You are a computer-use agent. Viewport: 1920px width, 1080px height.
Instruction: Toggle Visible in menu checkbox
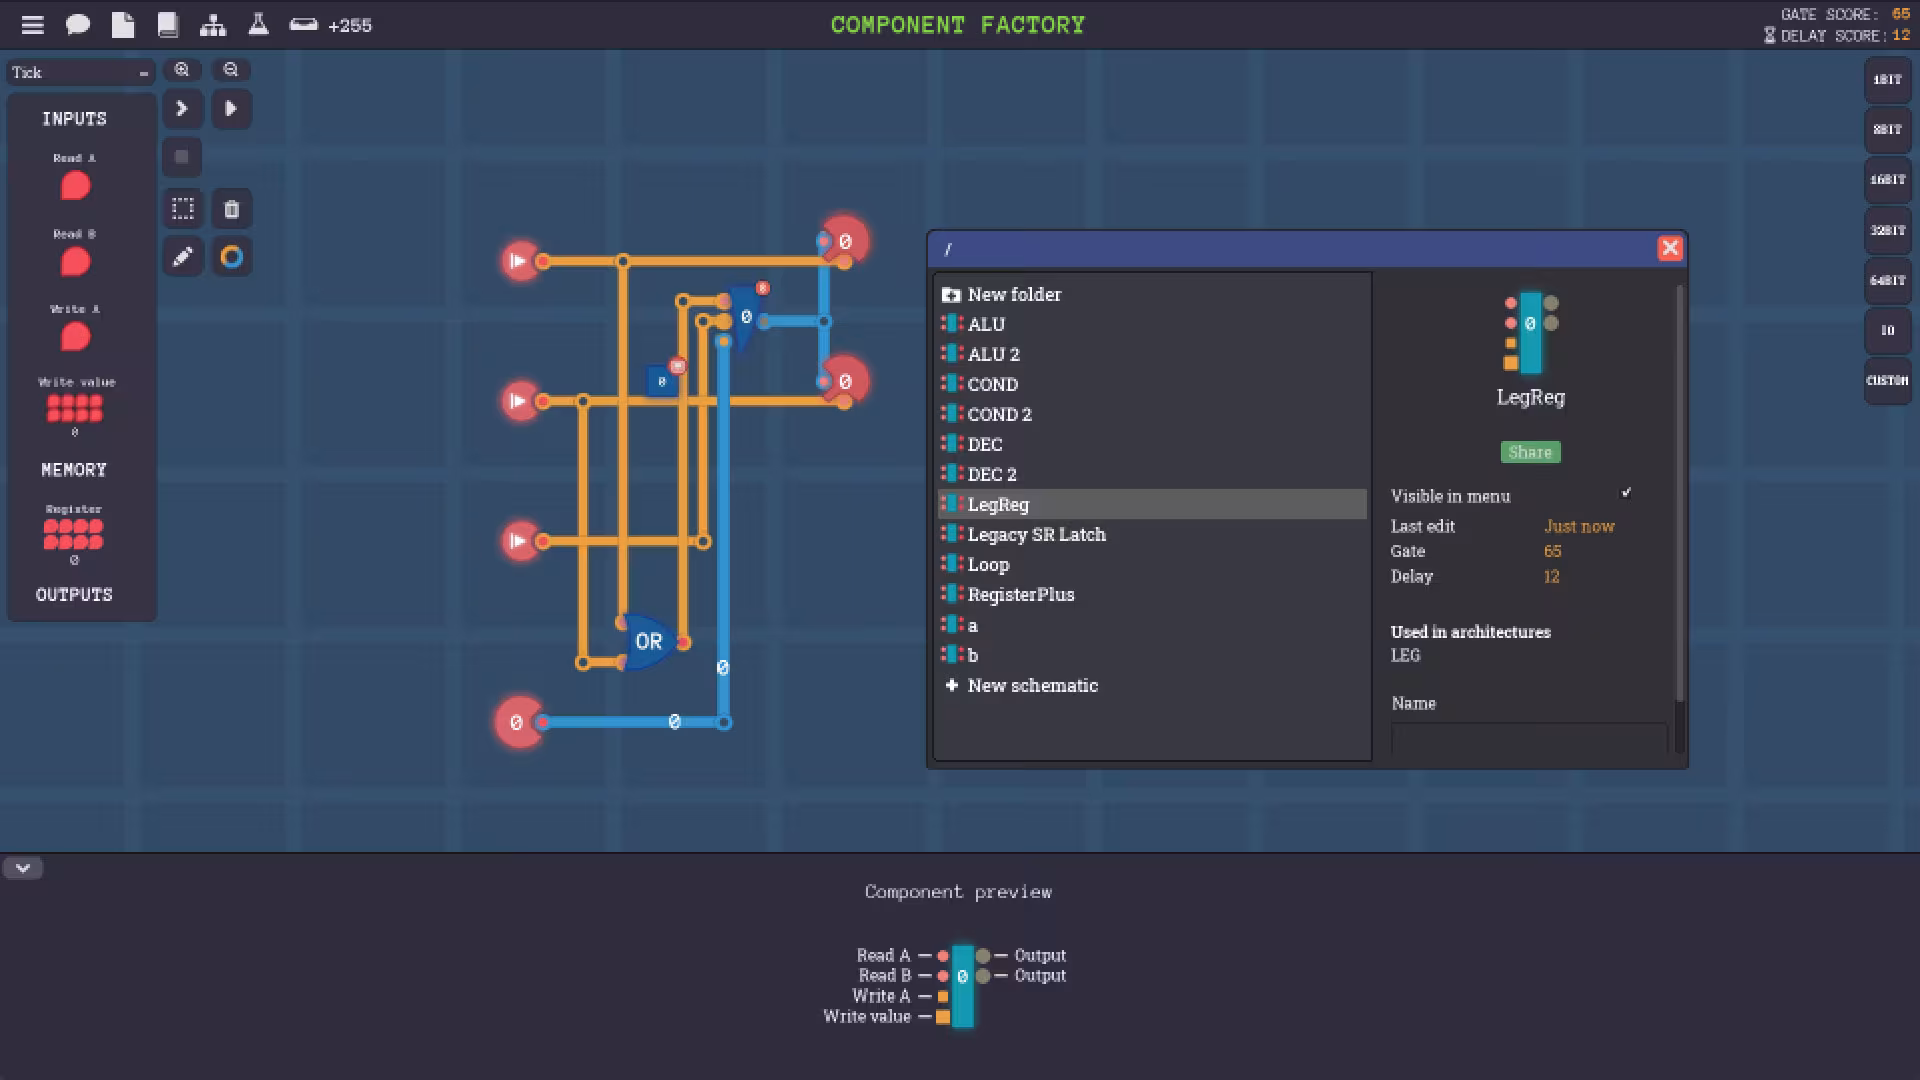1626,493
